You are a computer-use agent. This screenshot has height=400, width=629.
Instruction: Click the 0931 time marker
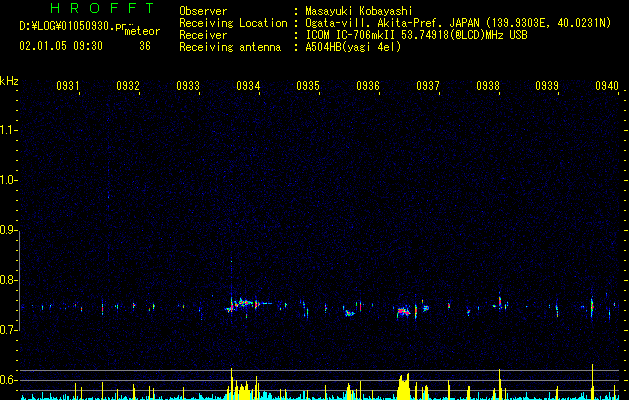click(67, 86)
